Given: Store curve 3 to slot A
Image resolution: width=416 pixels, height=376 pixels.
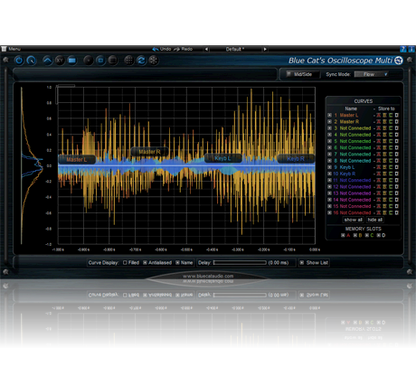Looking at the screenshot, I should coord(379,128).
